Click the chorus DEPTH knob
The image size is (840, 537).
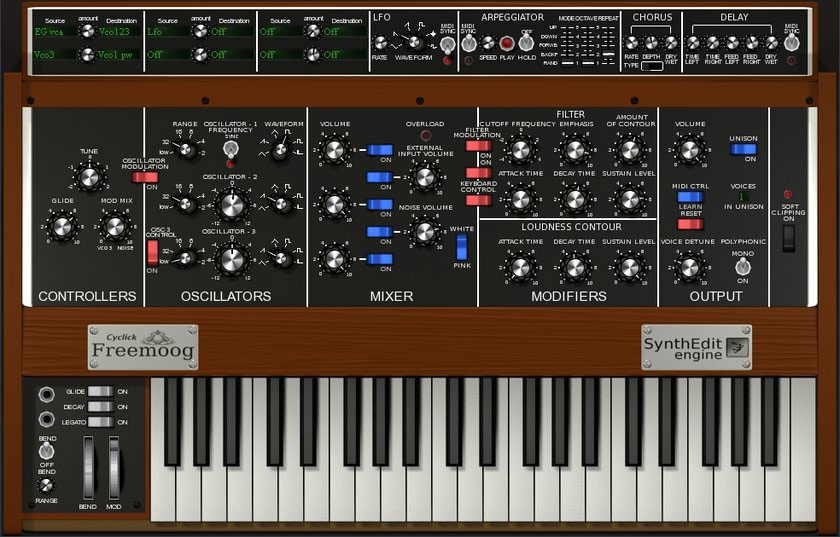(651, 43)
